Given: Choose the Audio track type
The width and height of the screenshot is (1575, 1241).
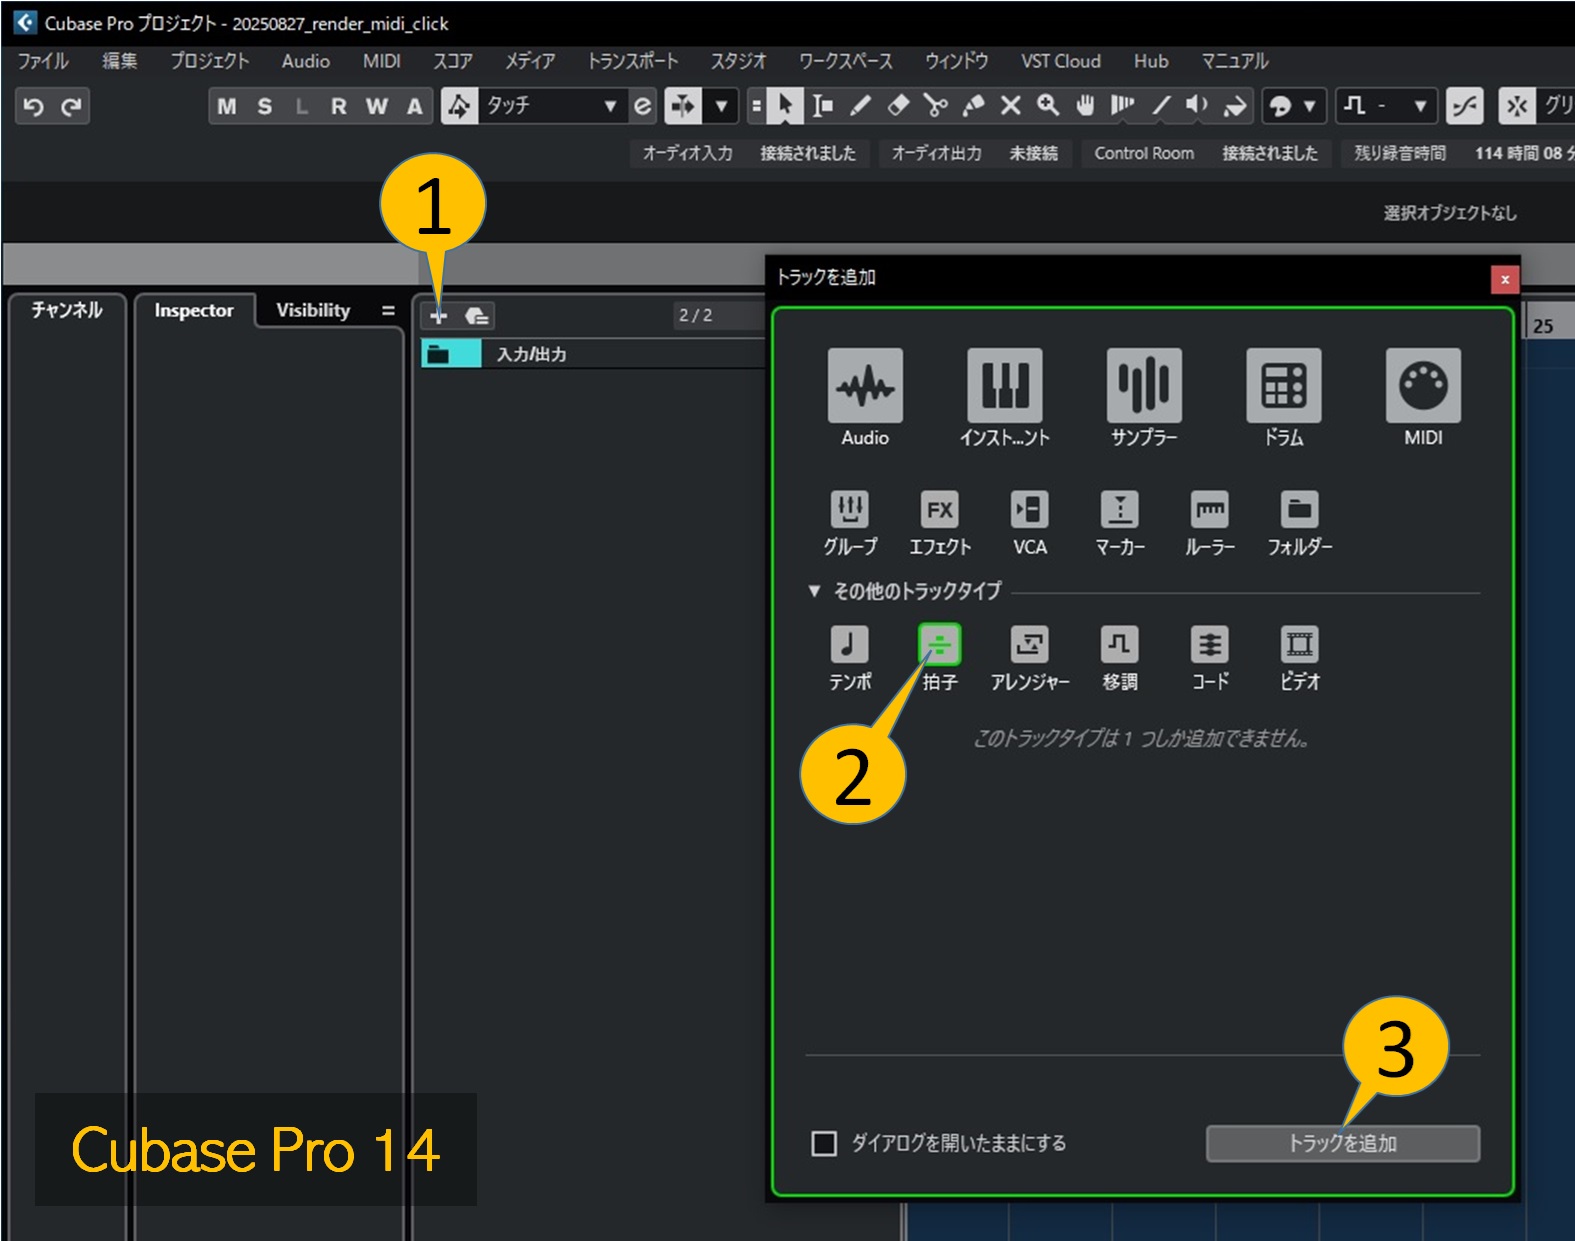Looking at the screenshot, I should click(865, 398).
